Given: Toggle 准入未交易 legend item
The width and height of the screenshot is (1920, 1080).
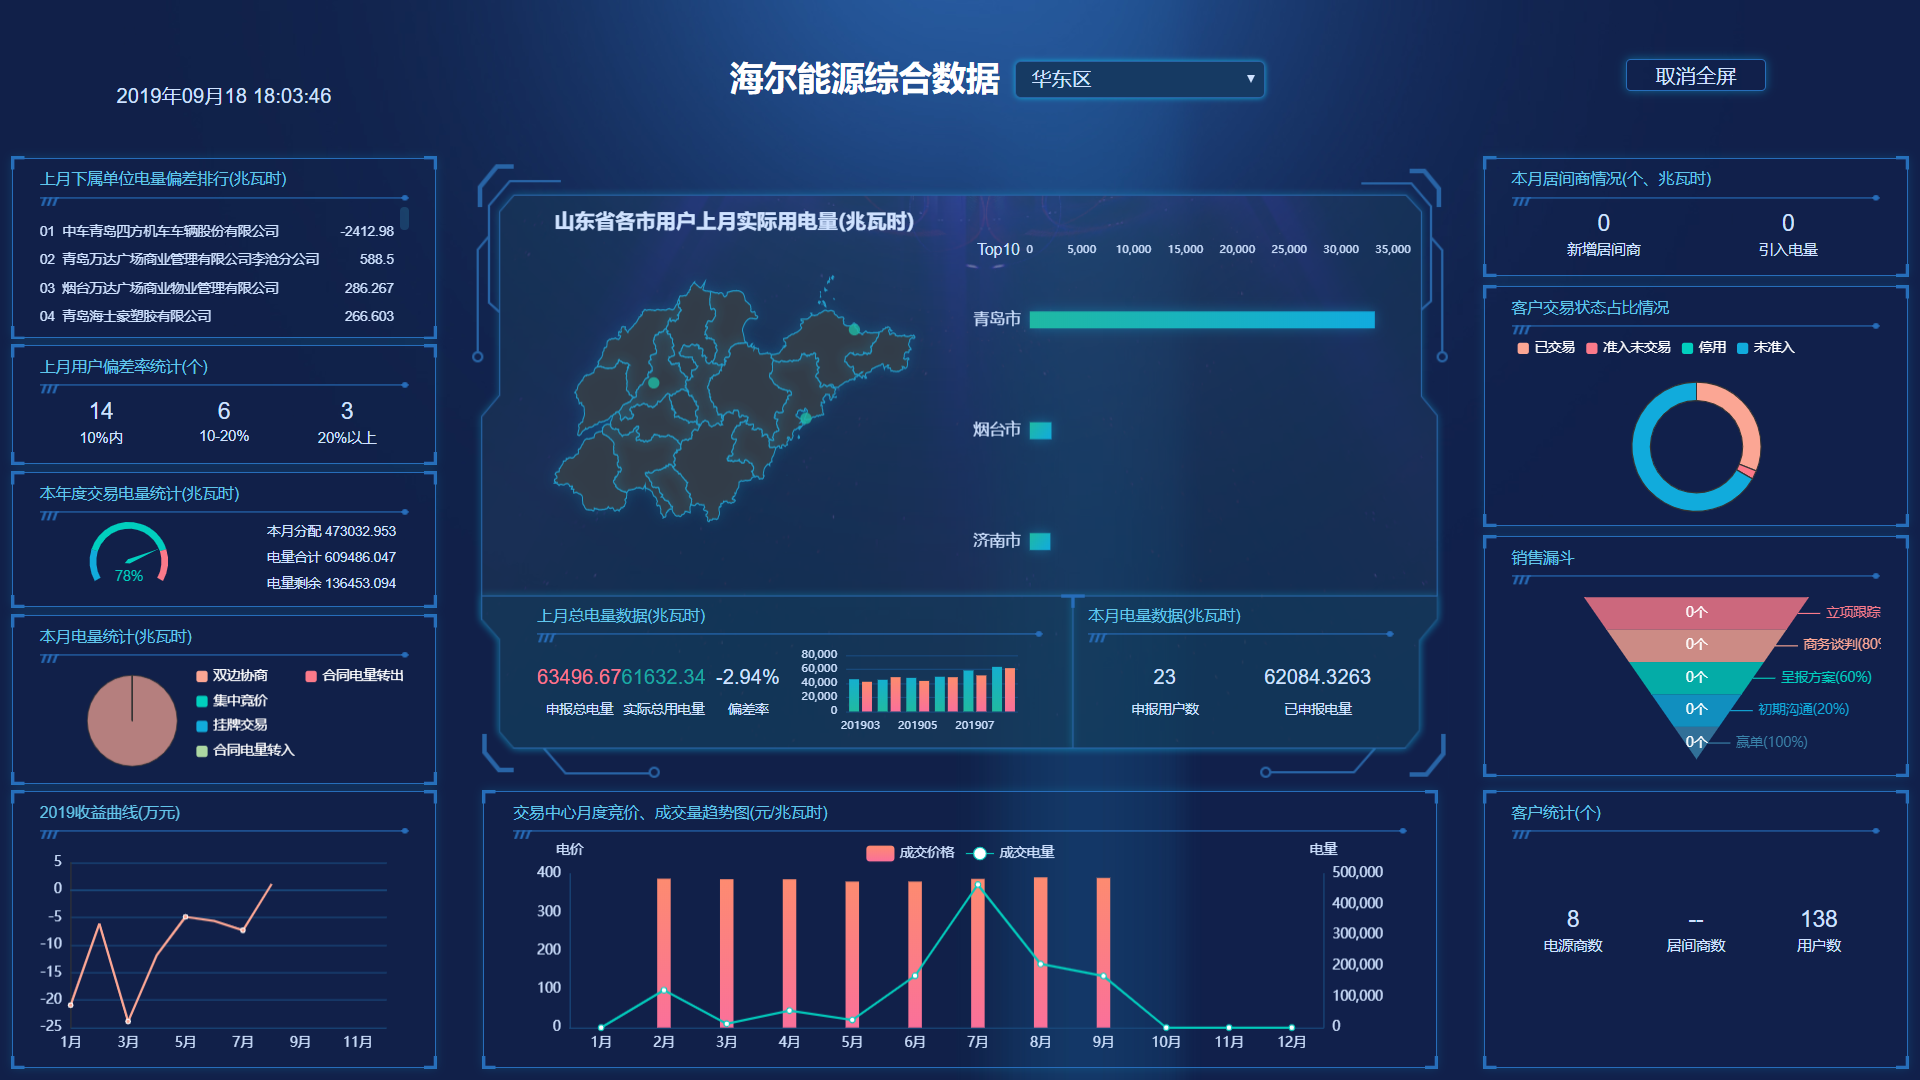Looking at the screenshot, I should click(x=1628, y=347).
